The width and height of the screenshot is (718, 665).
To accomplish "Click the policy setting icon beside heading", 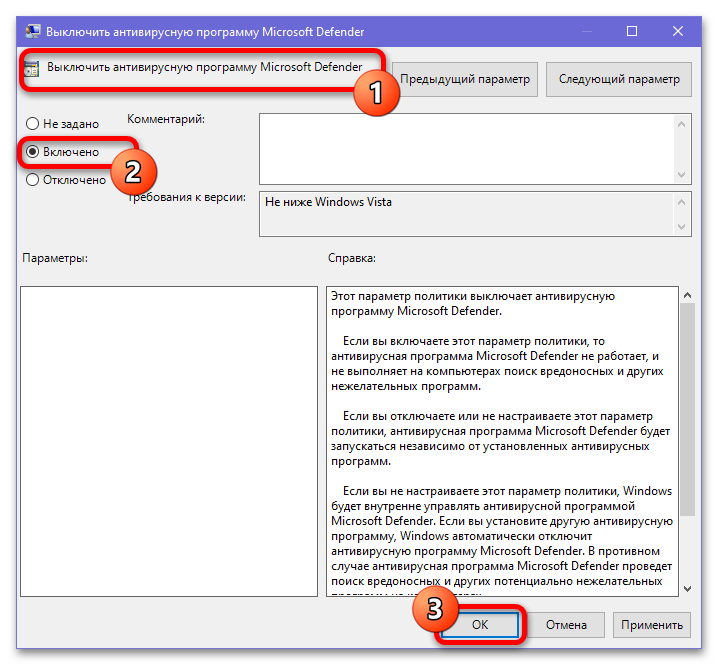I will point(32,68).
